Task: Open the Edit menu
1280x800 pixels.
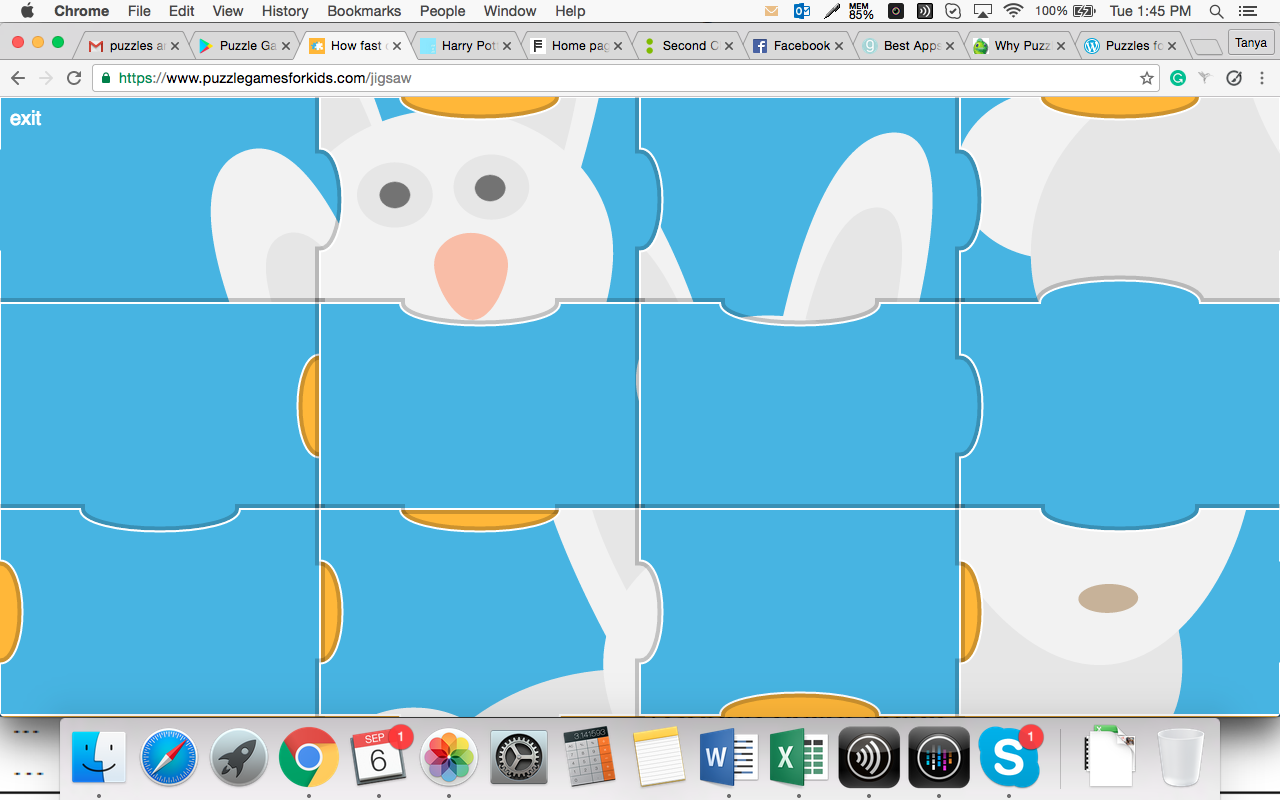Action: point(182,11)
